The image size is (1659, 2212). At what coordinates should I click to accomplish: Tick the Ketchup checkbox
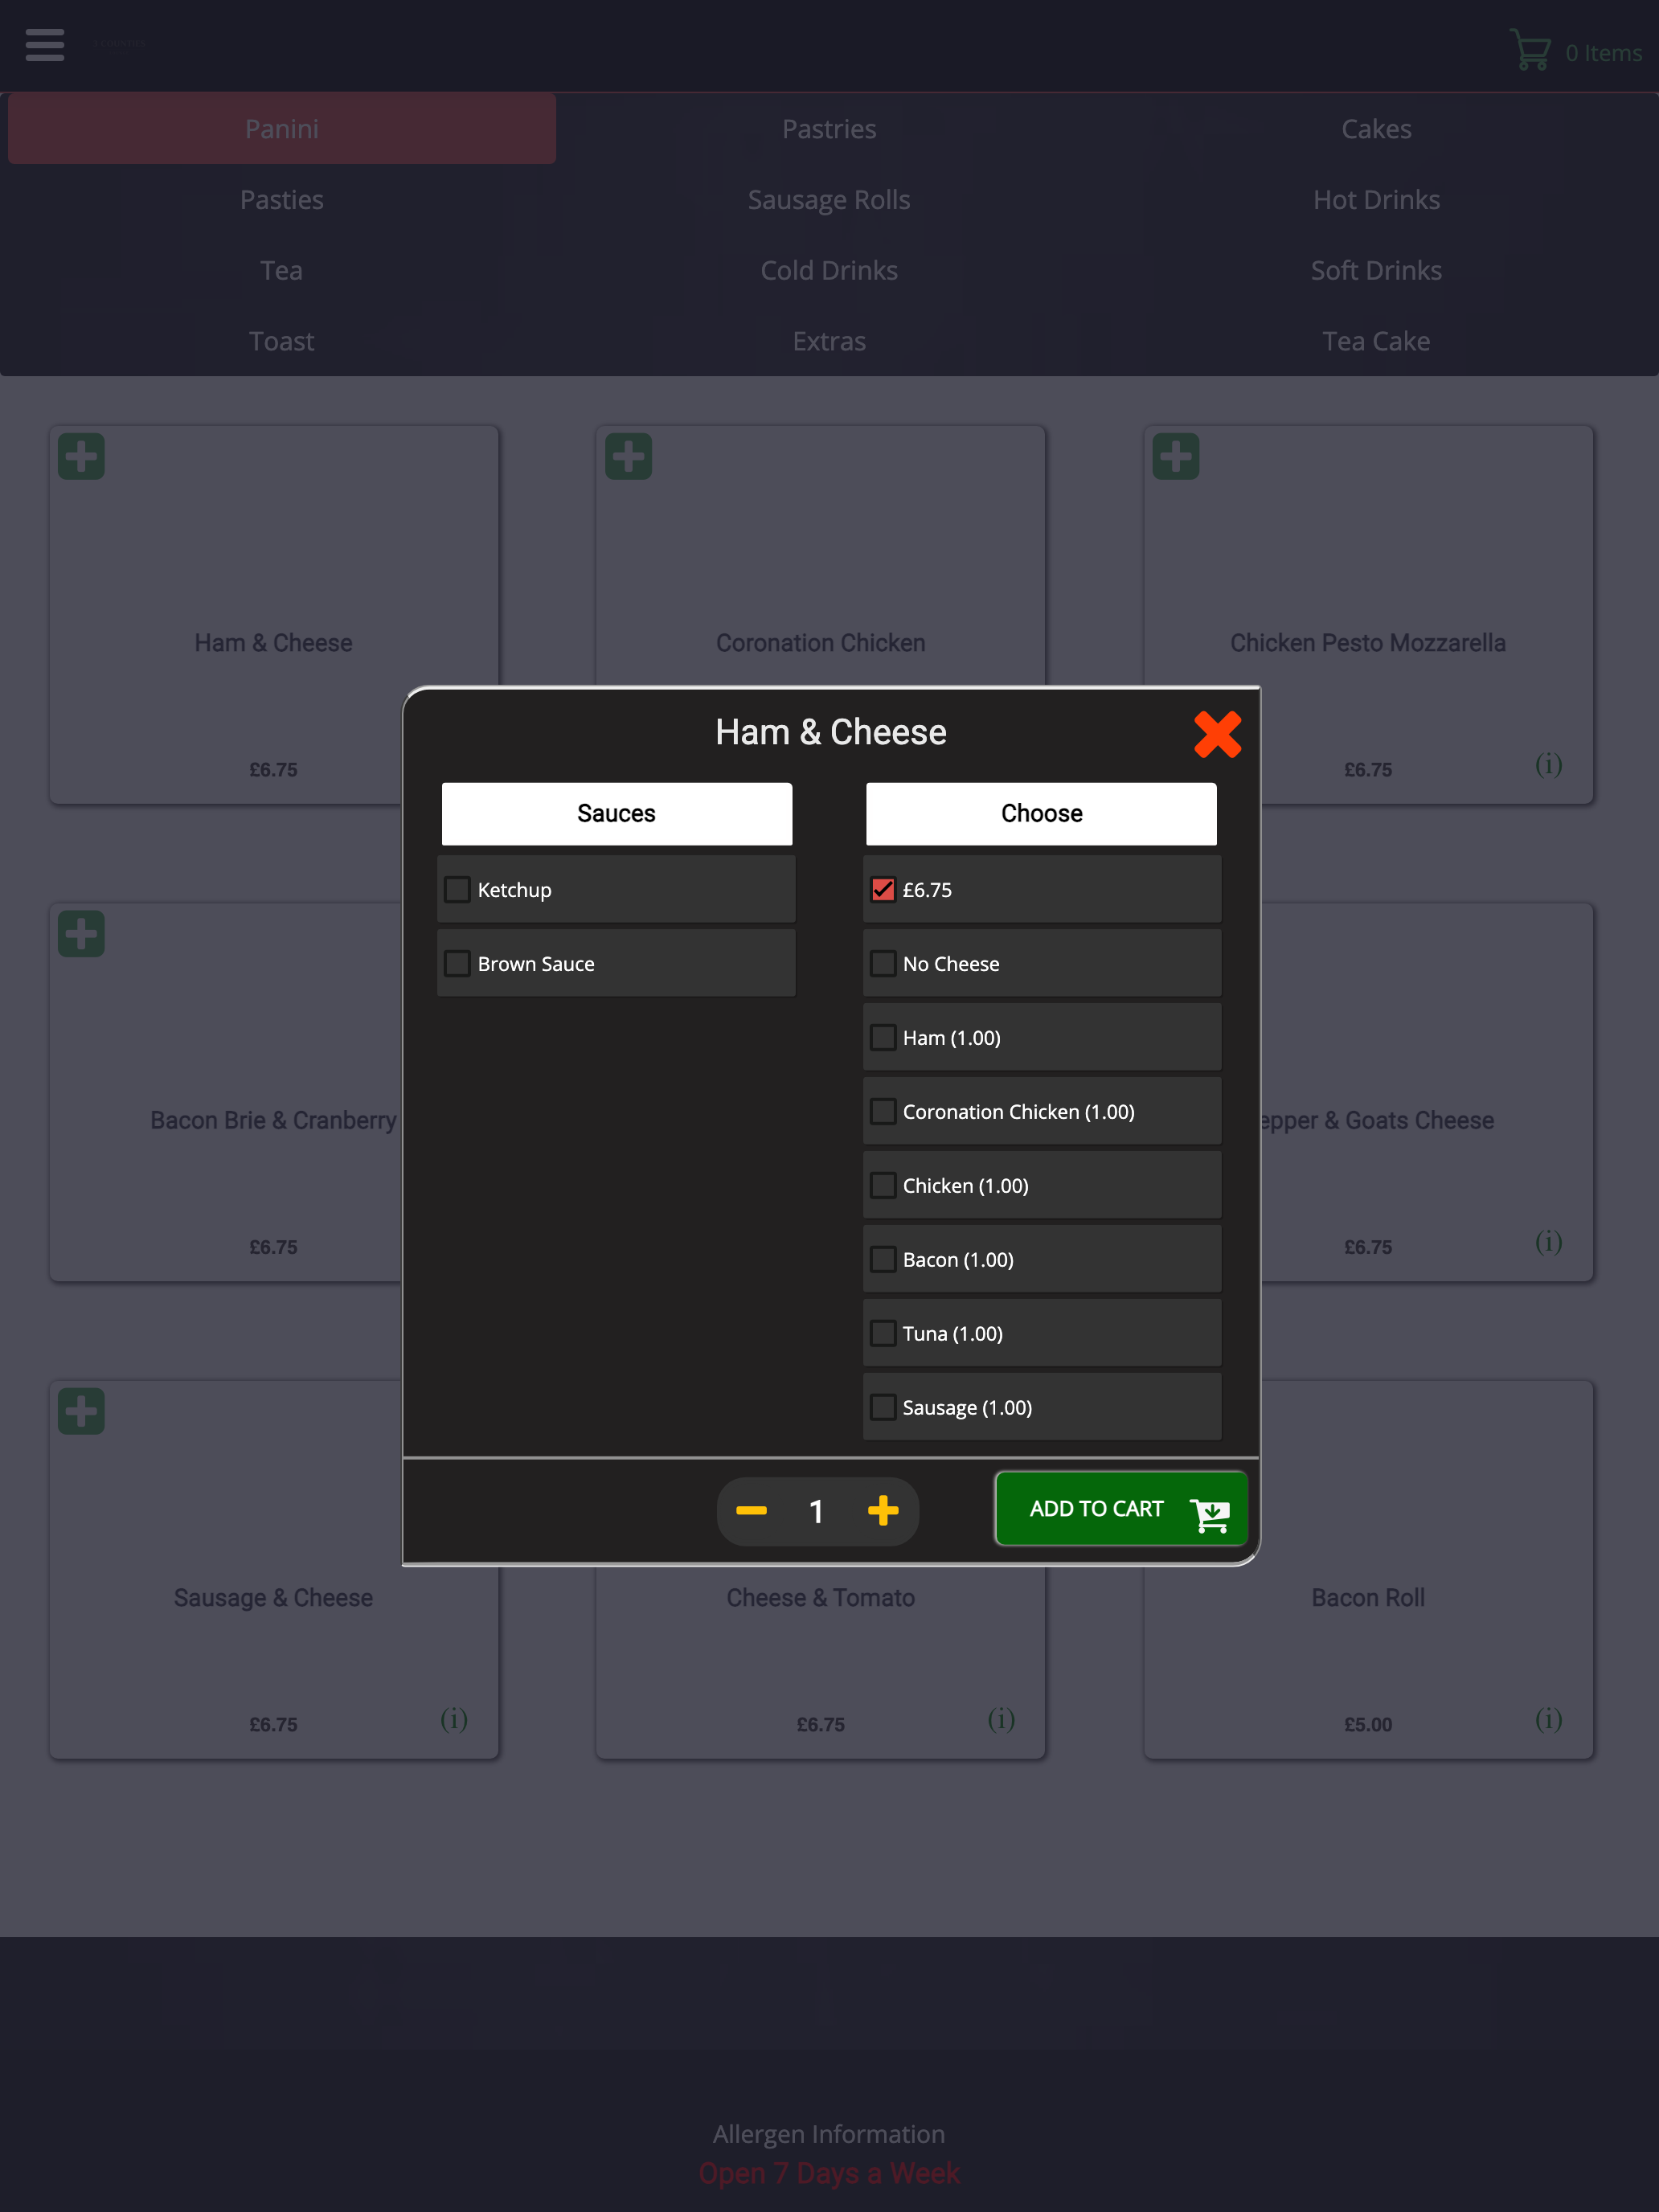click(457, 890)
